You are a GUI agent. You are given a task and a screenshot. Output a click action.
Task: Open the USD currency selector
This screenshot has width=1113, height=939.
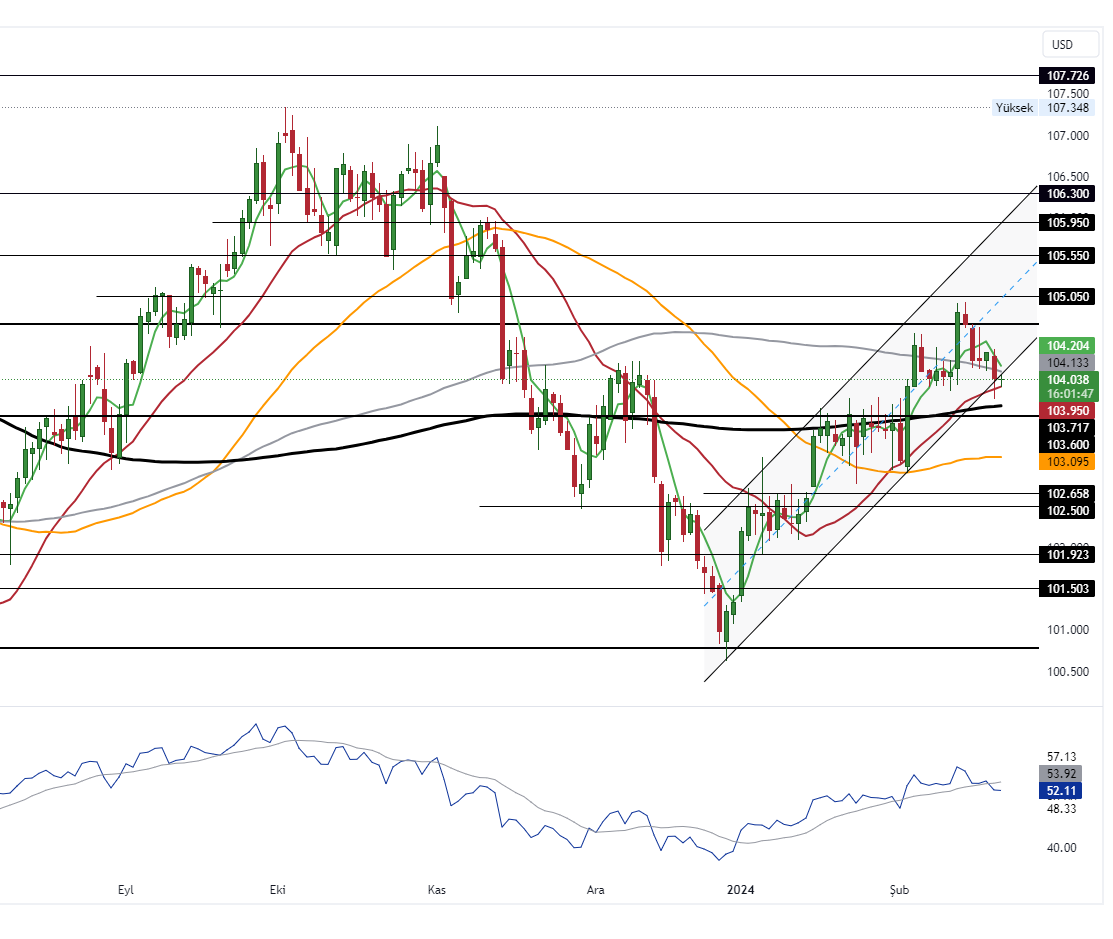1070,45
